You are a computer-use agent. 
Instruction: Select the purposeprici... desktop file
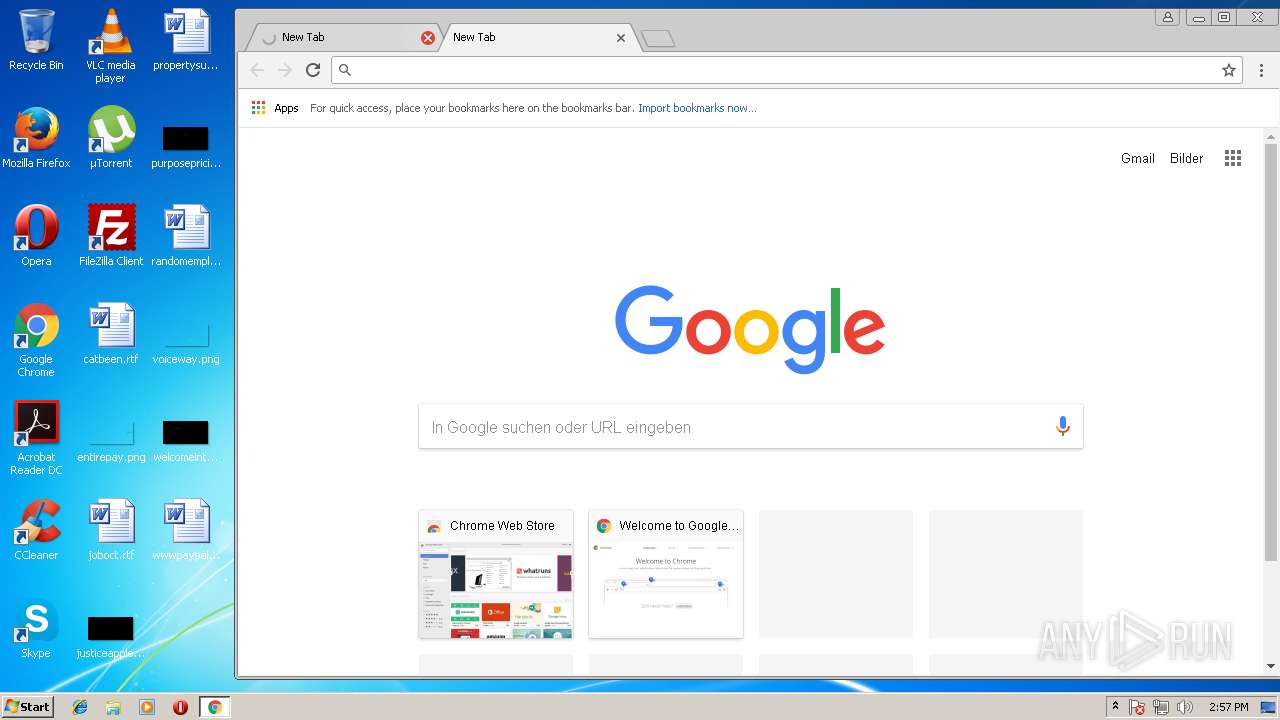point(186,146)
